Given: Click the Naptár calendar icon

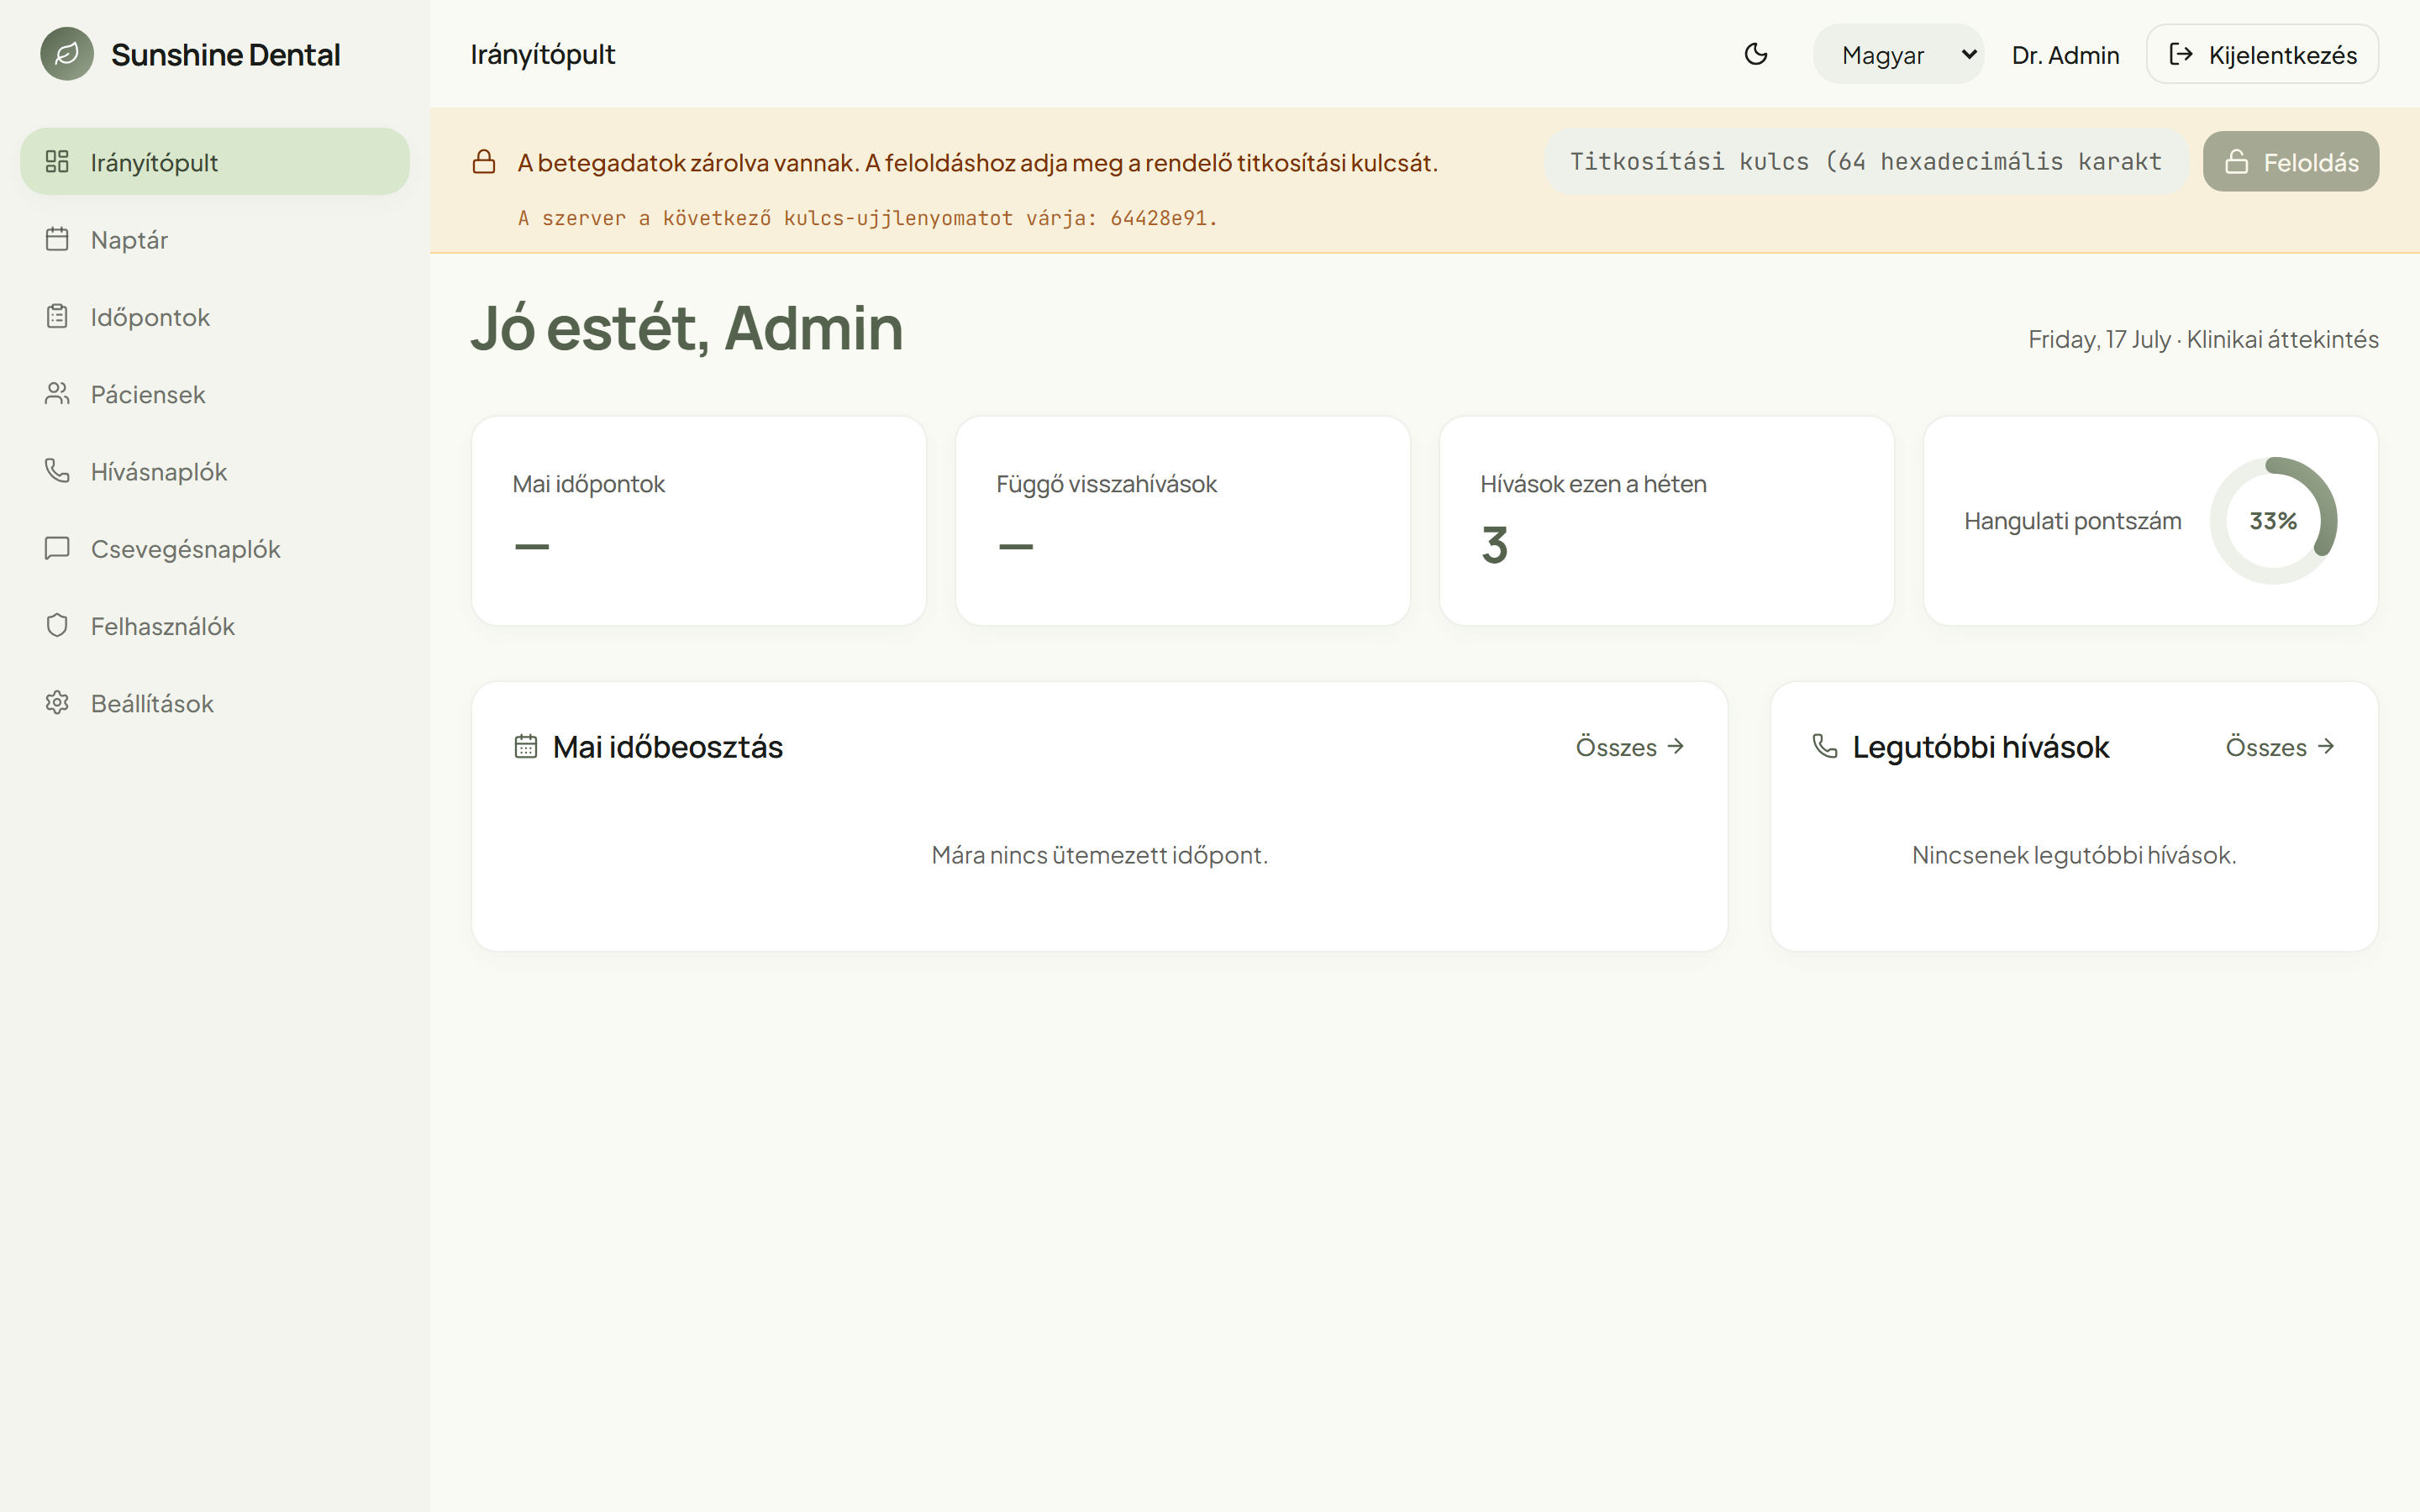Looking at the screenshot, I should 57,239.
